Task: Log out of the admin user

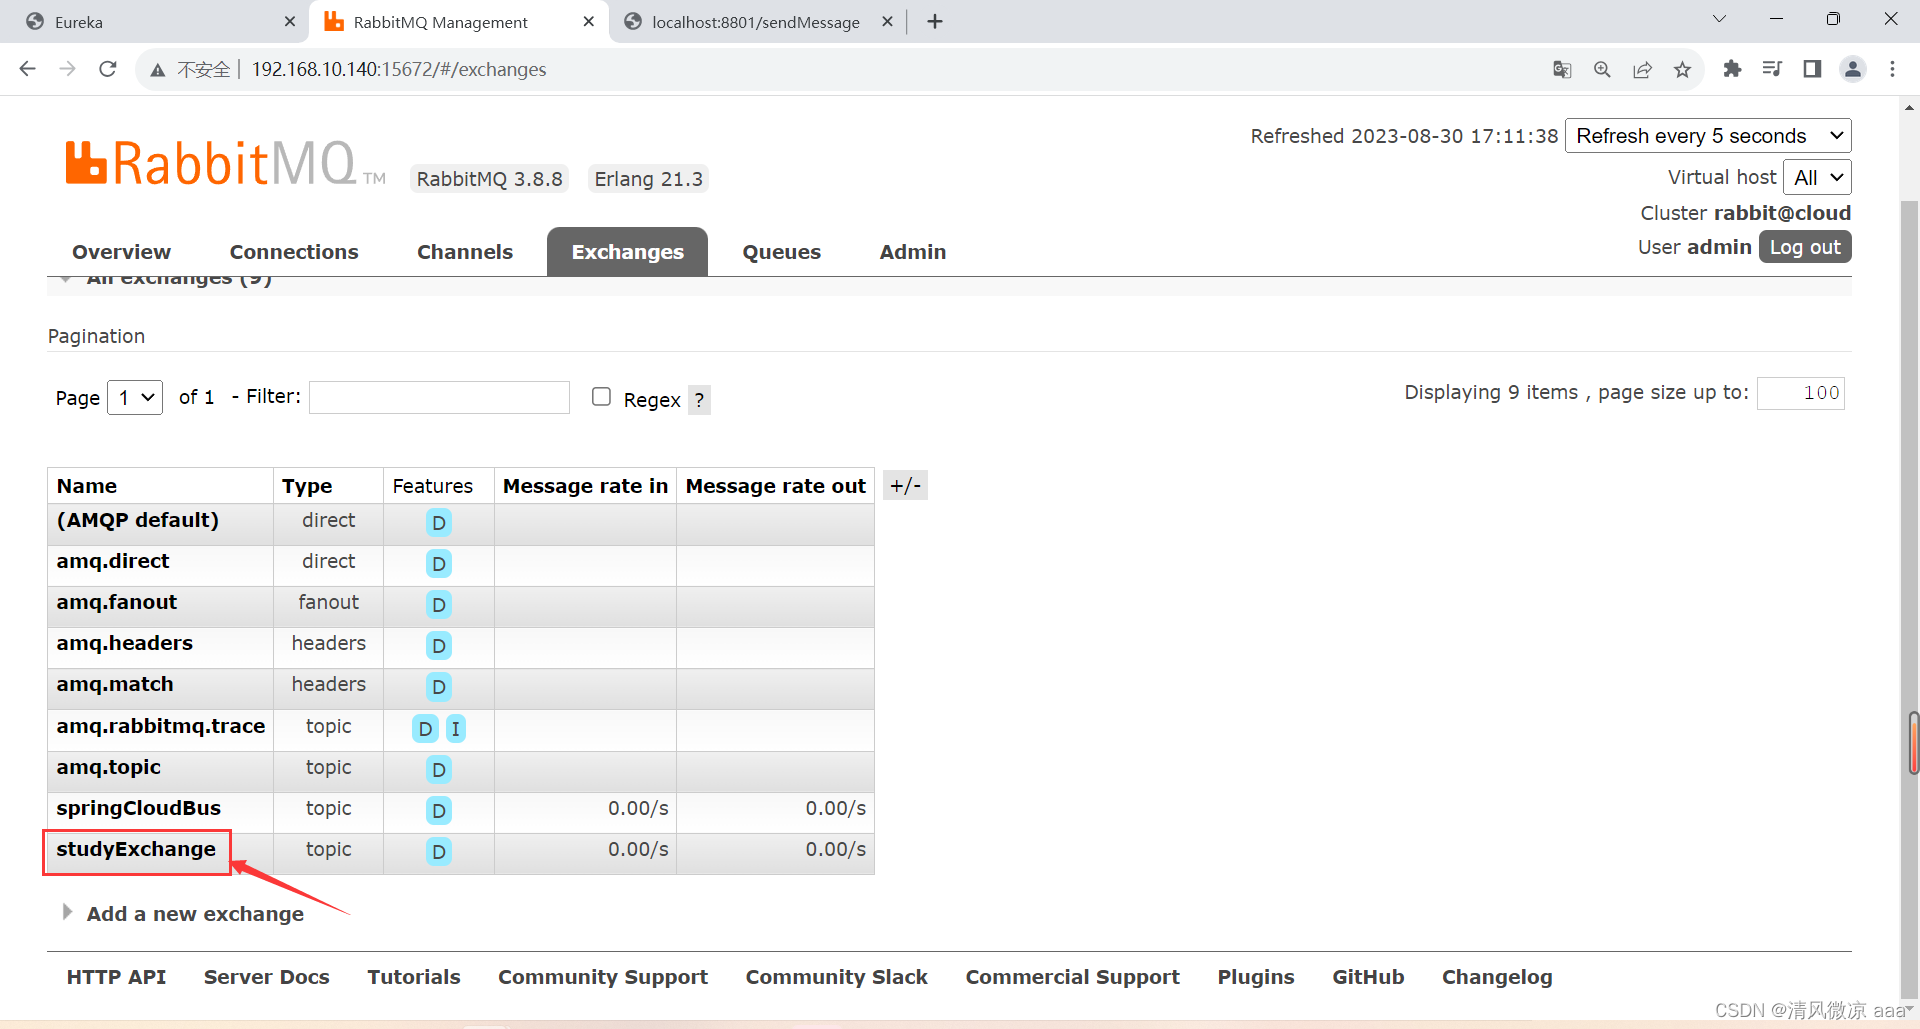Action: tap(1805, 247)
